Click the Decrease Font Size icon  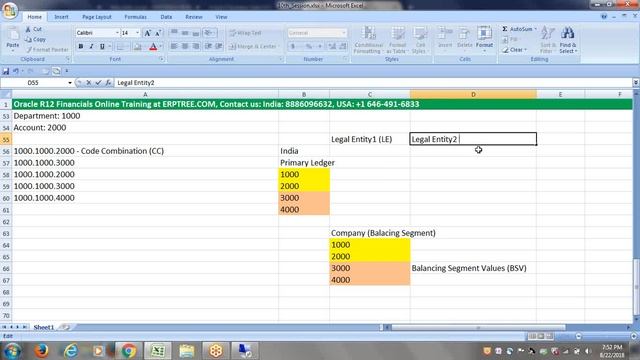[158, 33]
